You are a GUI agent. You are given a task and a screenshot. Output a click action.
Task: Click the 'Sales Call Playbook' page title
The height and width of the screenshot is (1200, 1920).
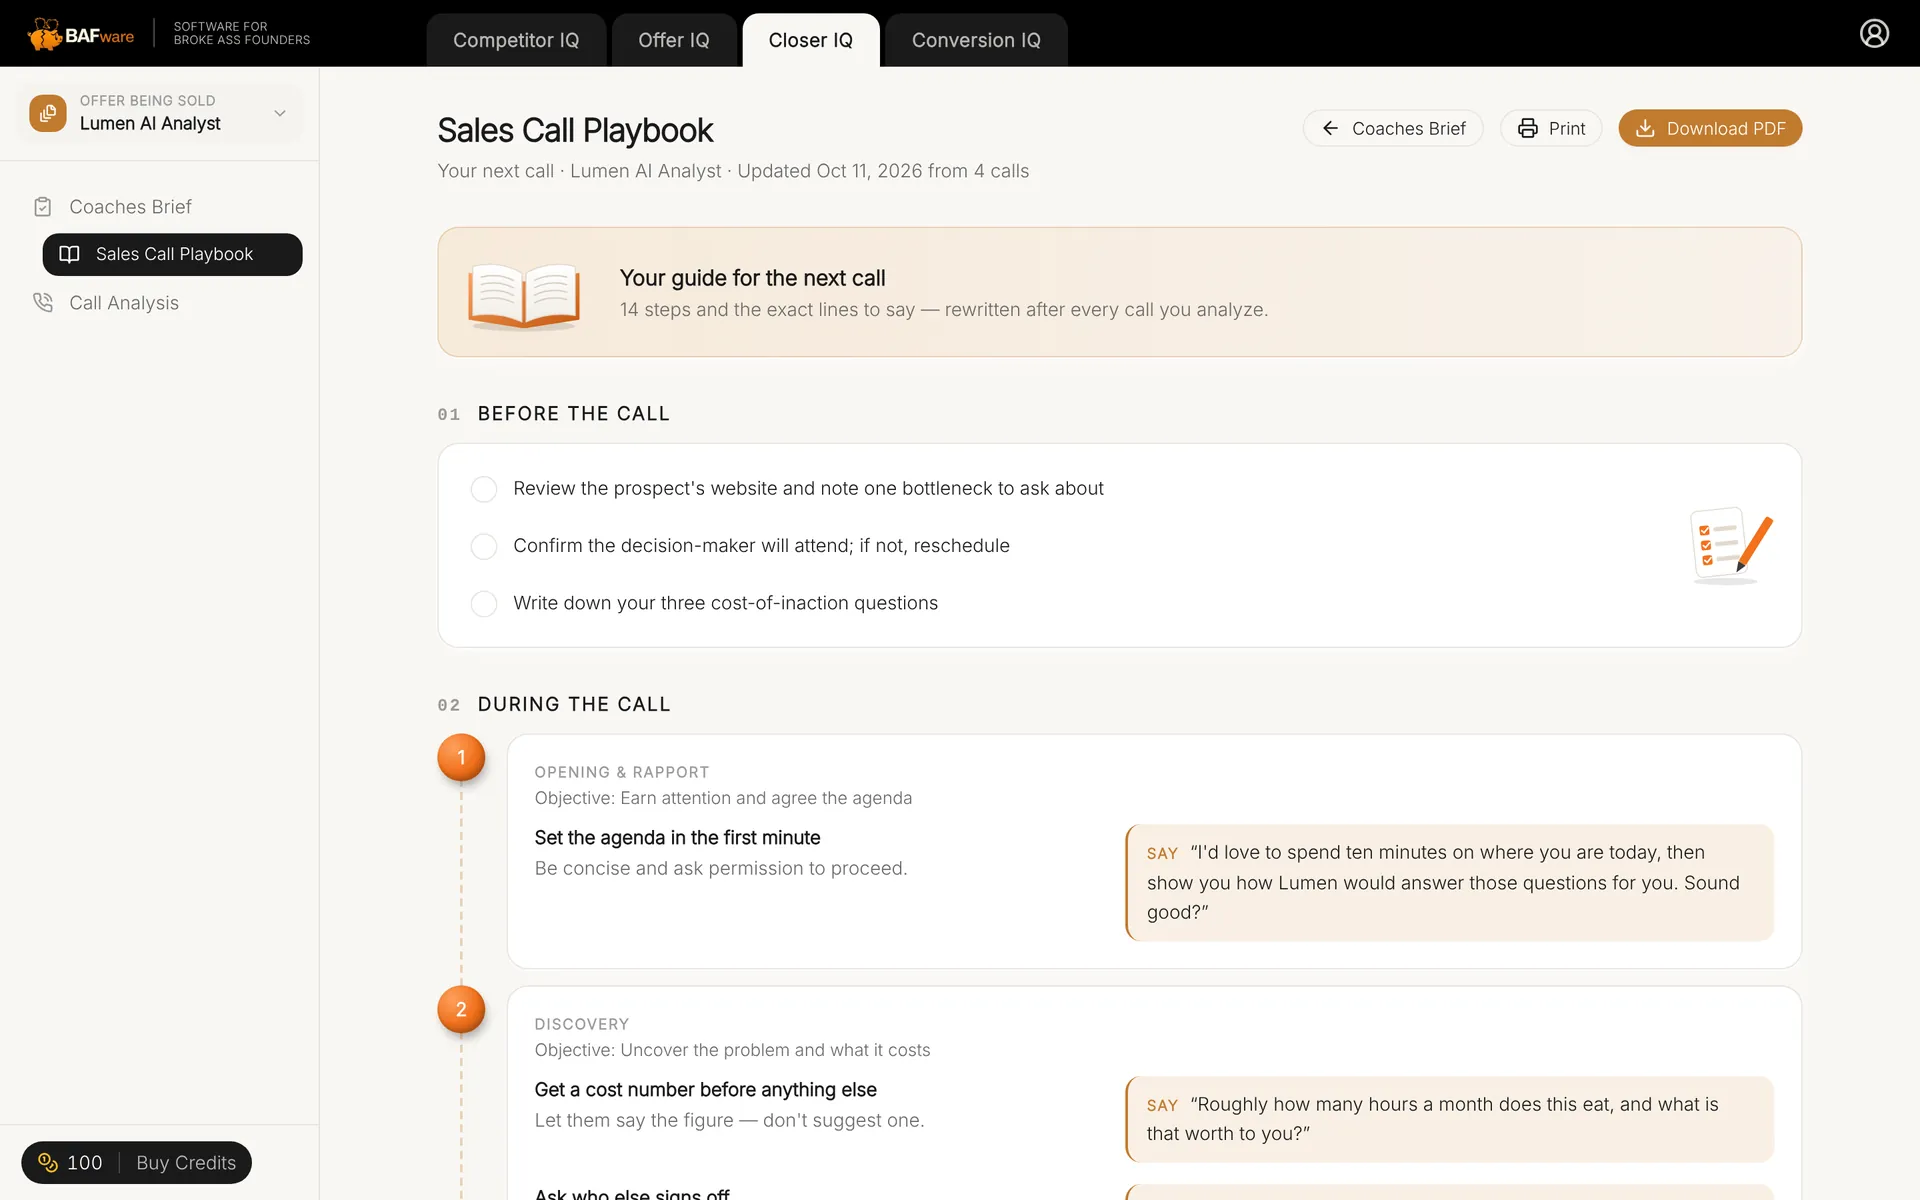575,130
